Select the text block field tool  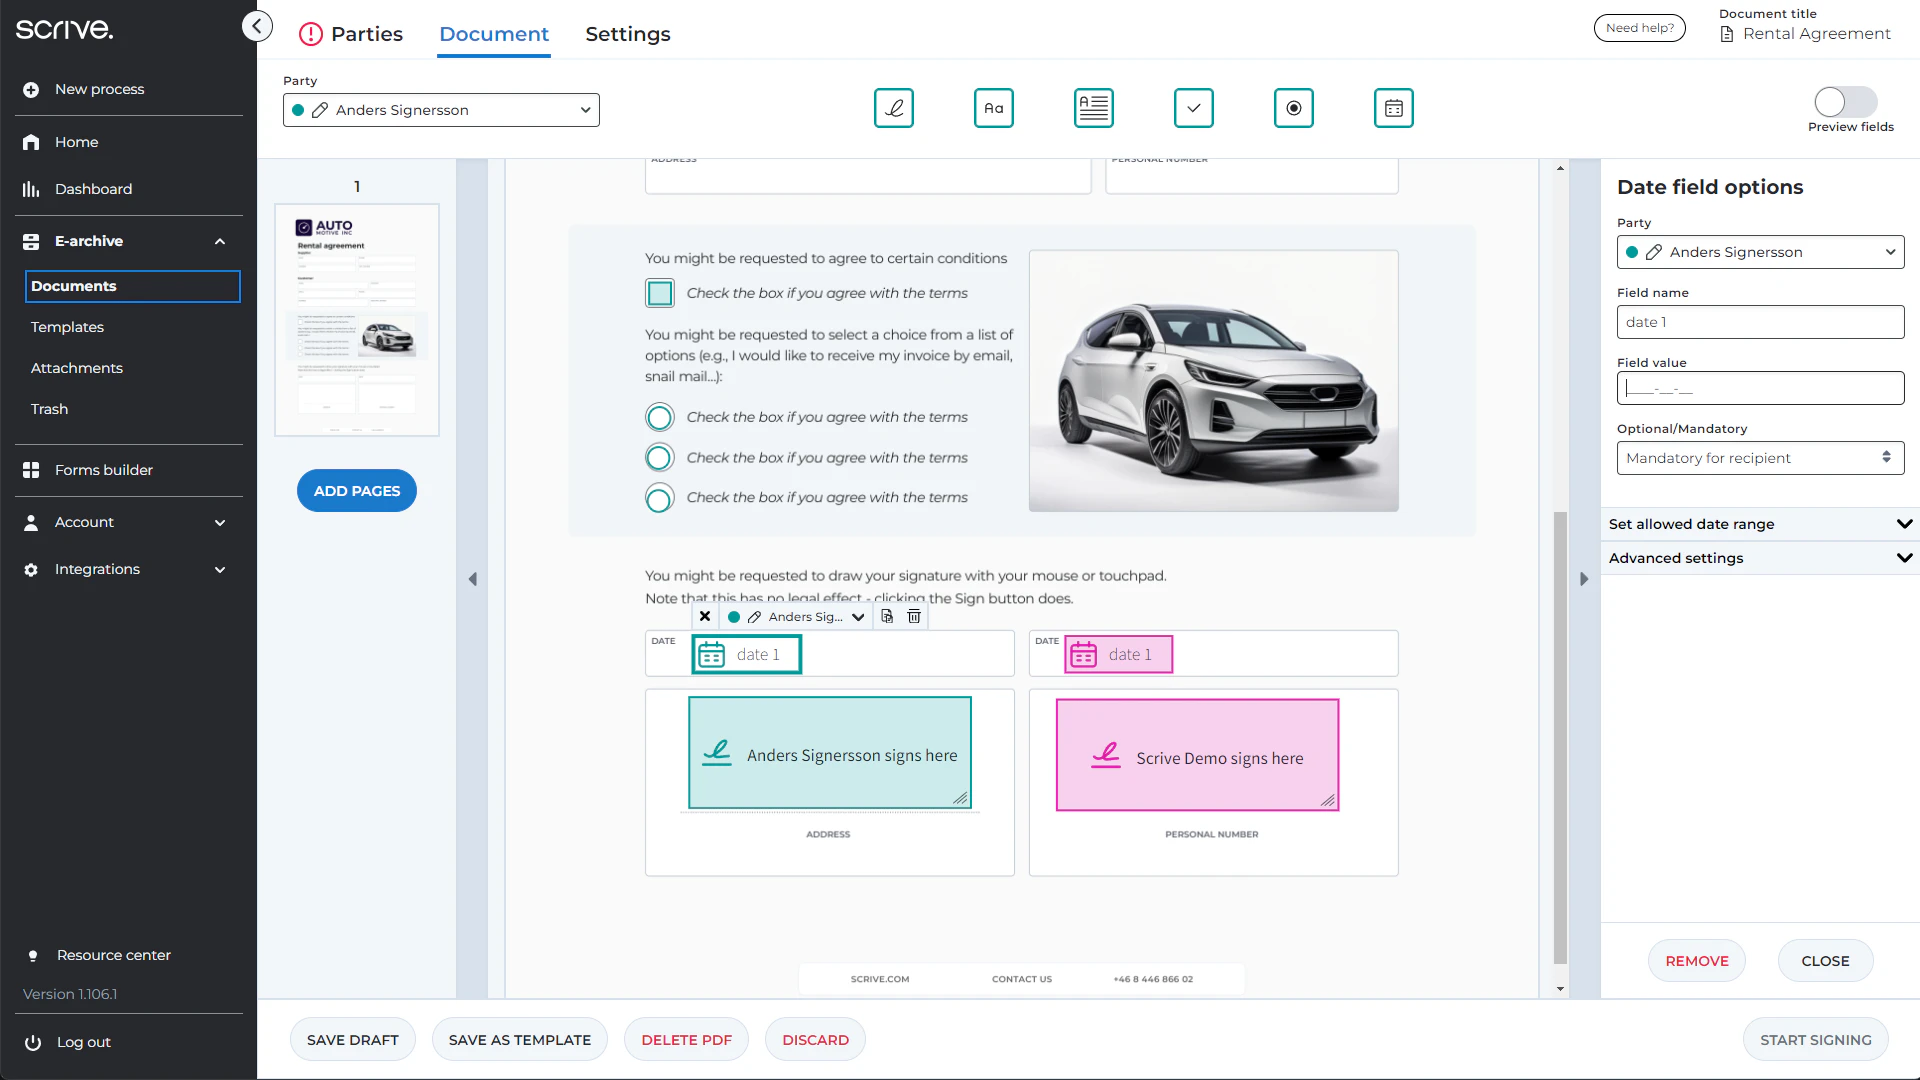tap(1093, 108)
